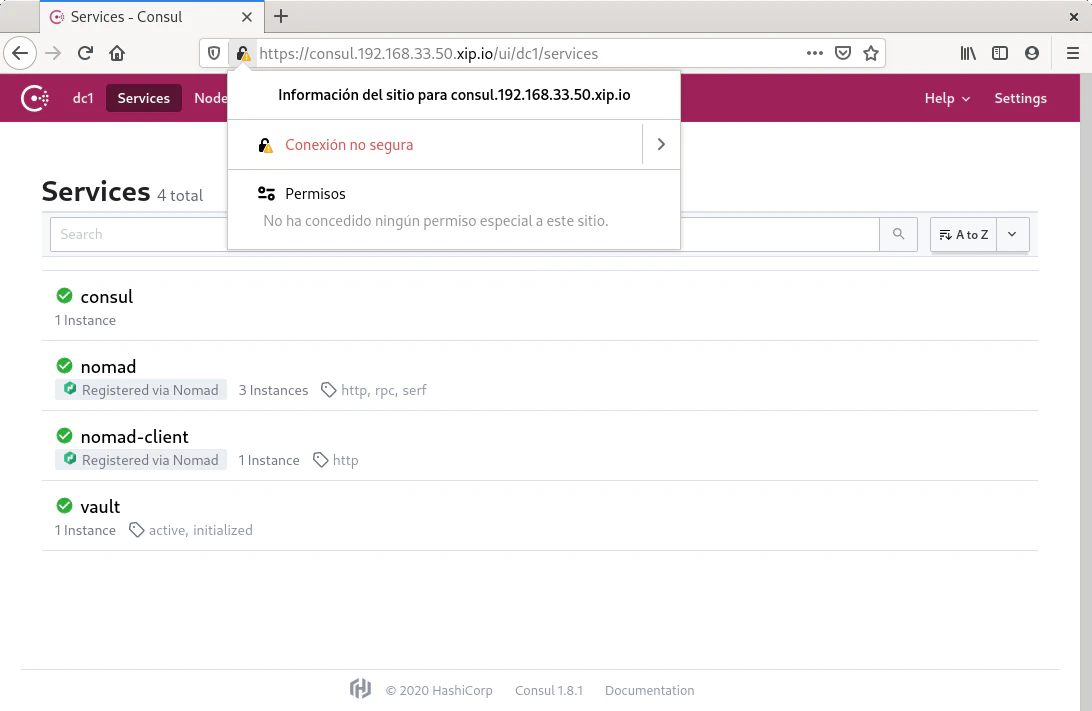The width and height of the screenshot is (1092, 711).
Task: Go to the browser home page
Action: 117,54
